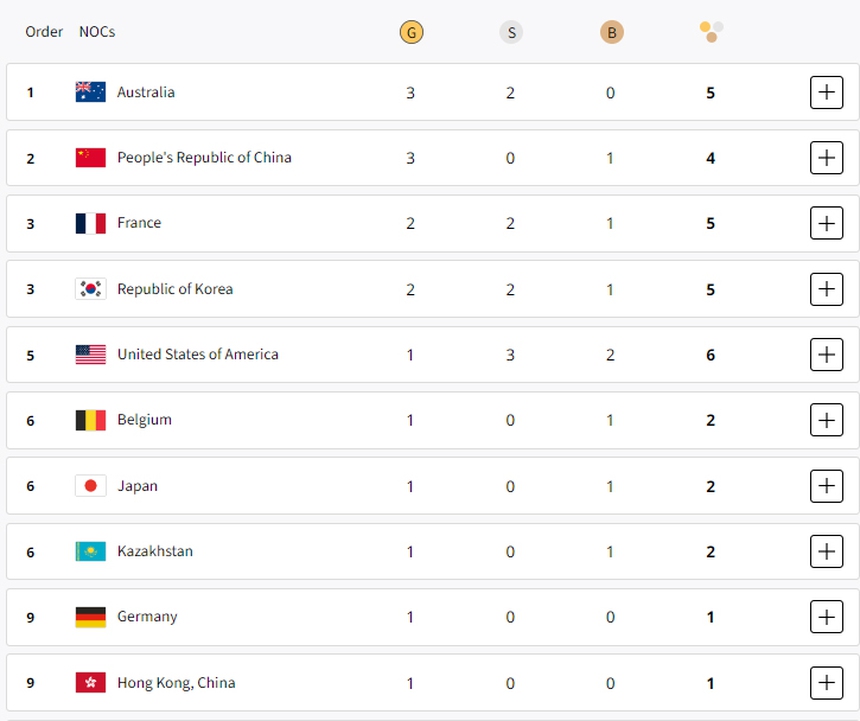The image size is (860, 721).
Task: Select the France flag icon
Action: tap(89, 223)
